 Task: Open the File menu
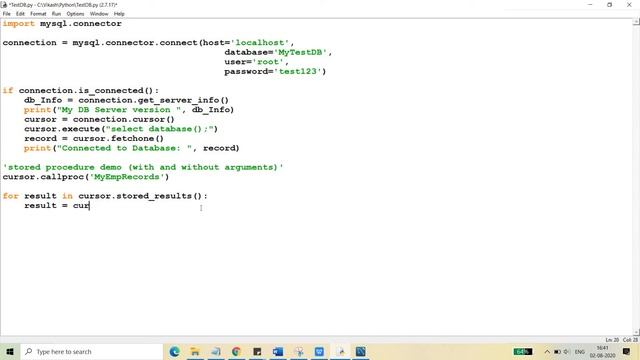click(x=7, y=14)
